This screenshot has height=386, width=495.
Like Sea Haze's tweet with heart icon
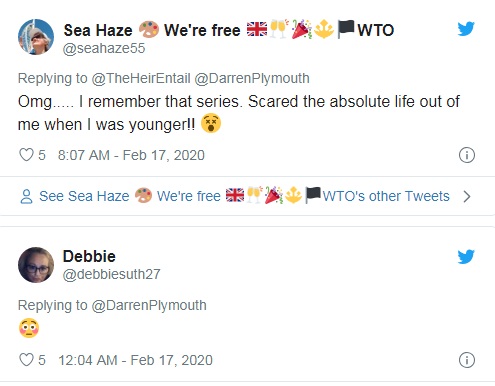pos(26,155)
